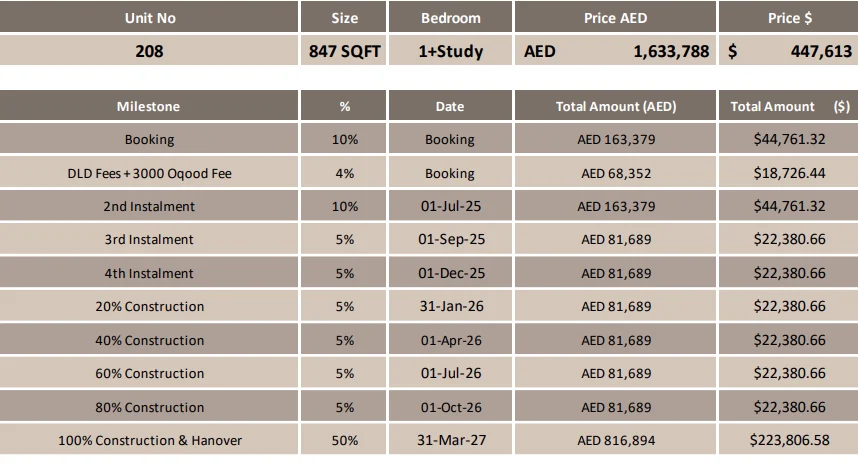Click the $18,726.44 amount cell
This screenshot has width=858, height=466.
pos(789,173)
